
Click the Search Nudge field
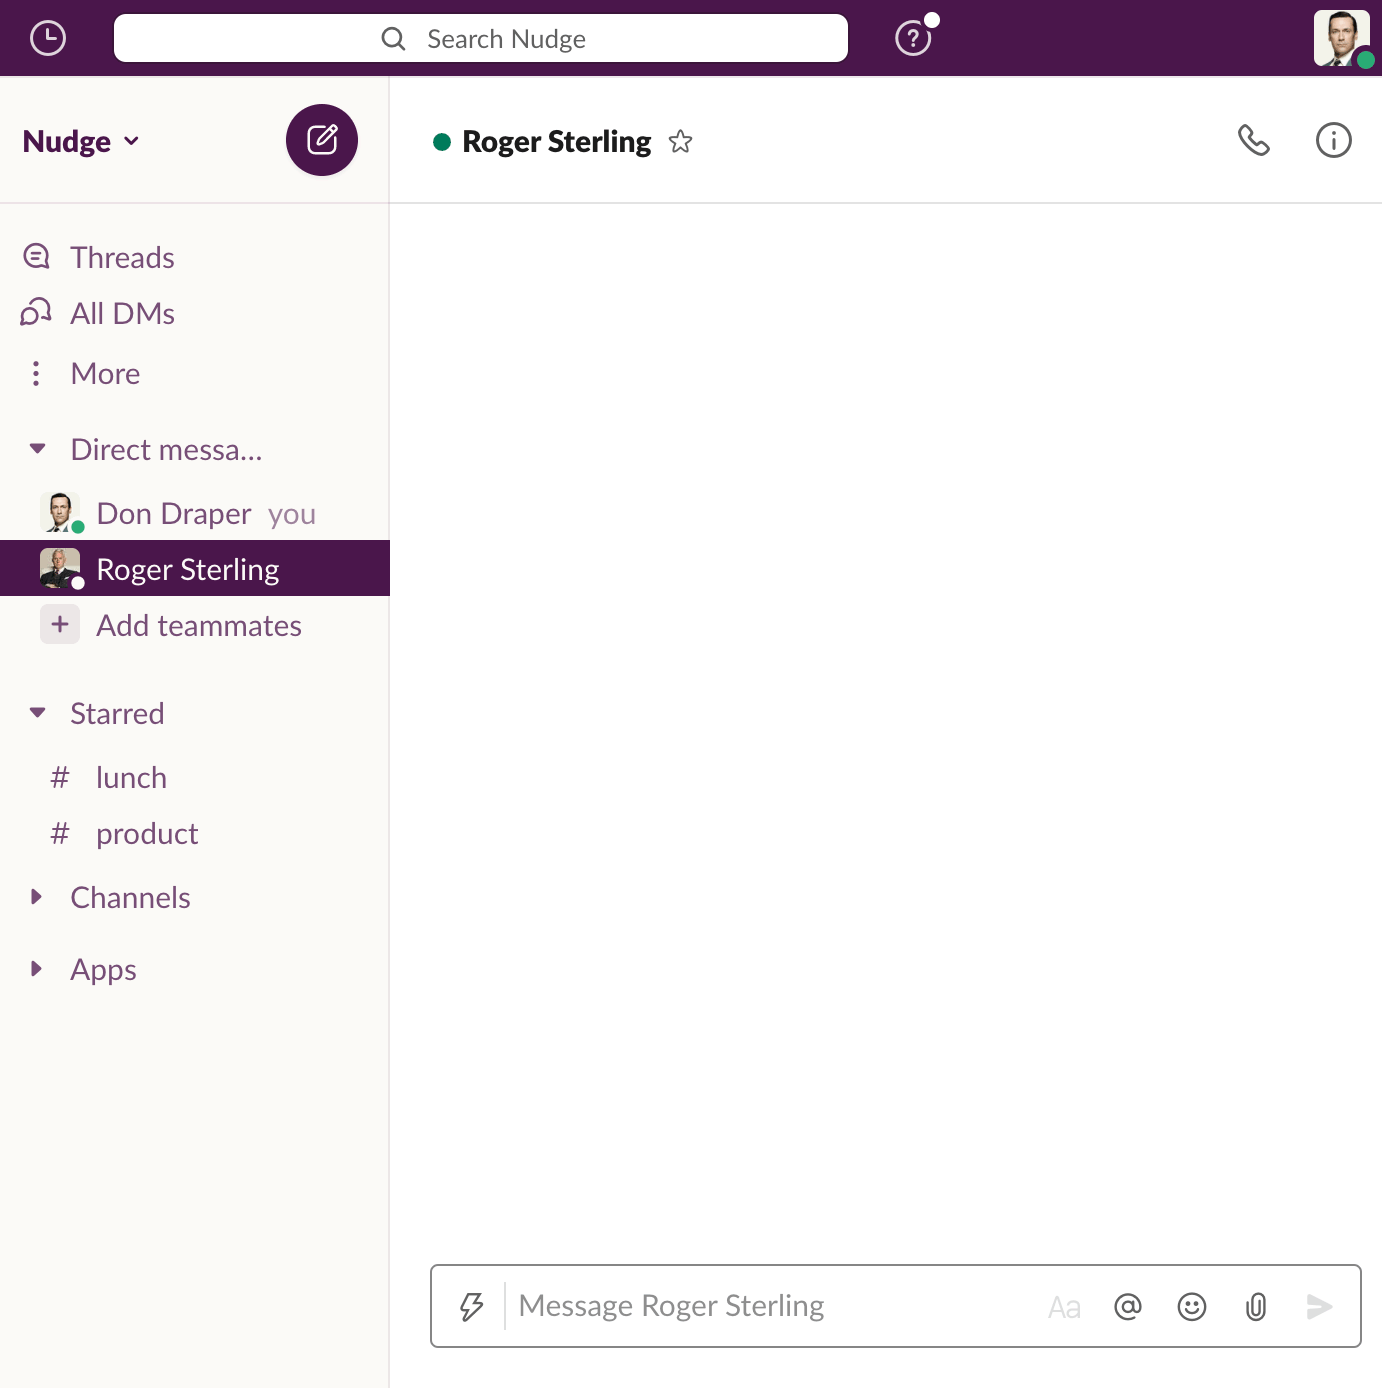coord(481,39)
